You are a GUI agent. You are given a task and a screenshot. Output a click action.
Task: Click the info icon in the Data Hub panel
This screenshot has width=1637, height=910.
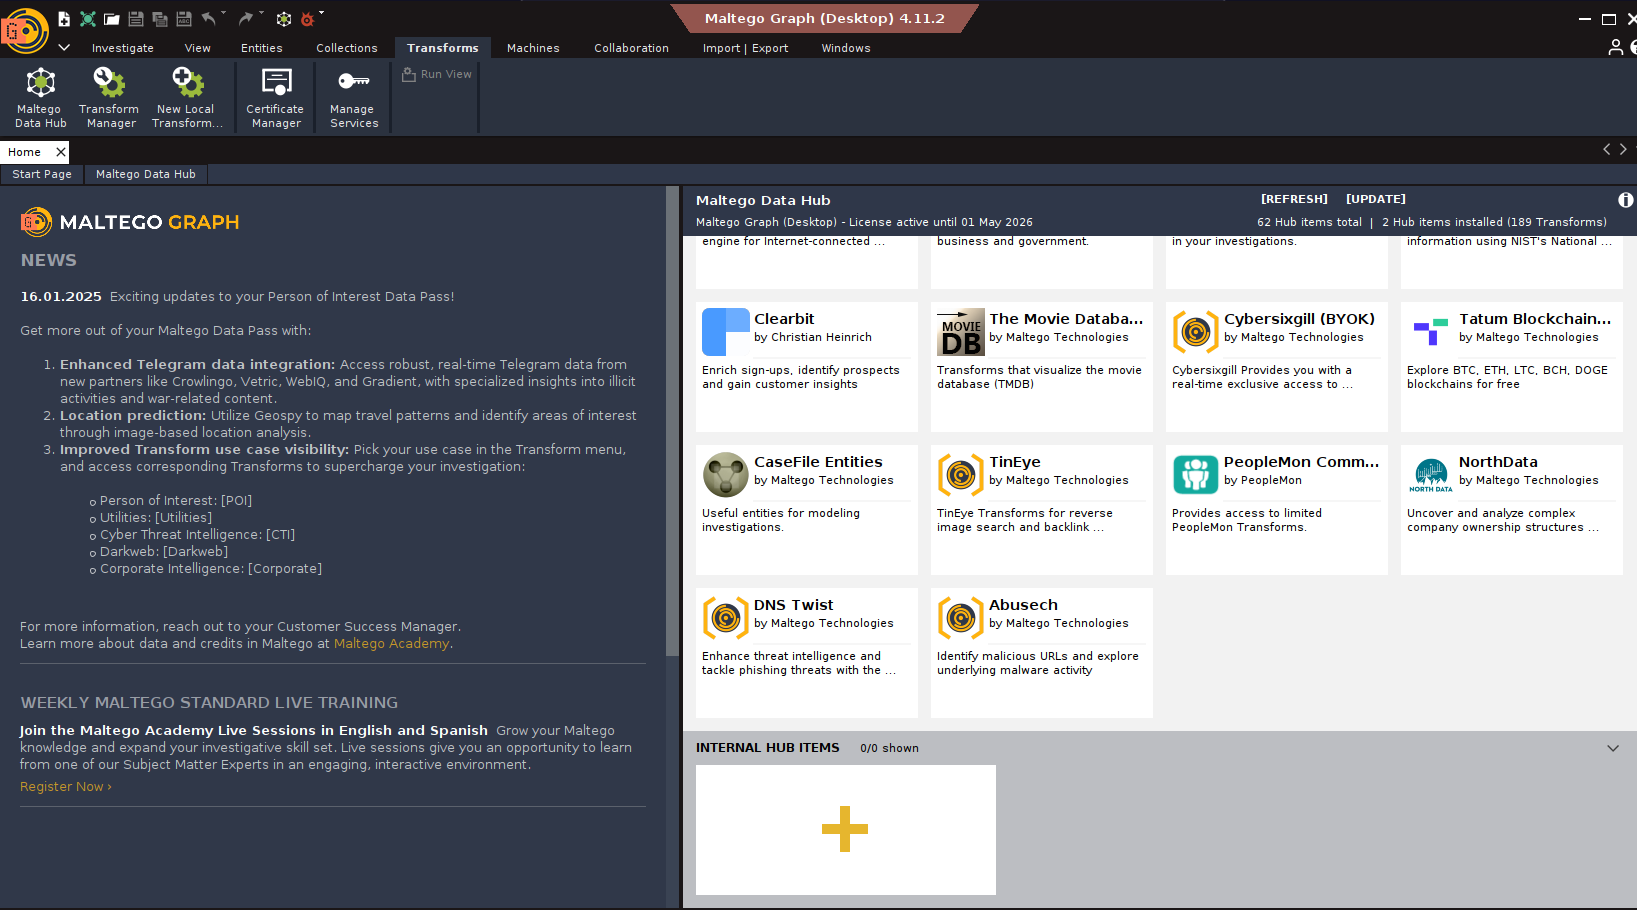click(1625, 199)
